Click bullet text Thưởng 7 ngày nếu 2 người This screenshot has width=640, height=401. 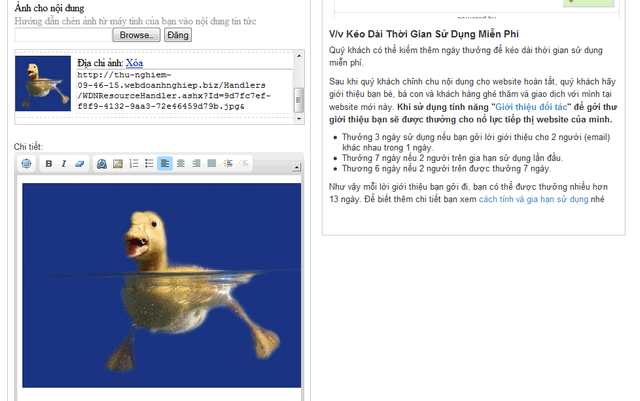(x=452, y=158)
